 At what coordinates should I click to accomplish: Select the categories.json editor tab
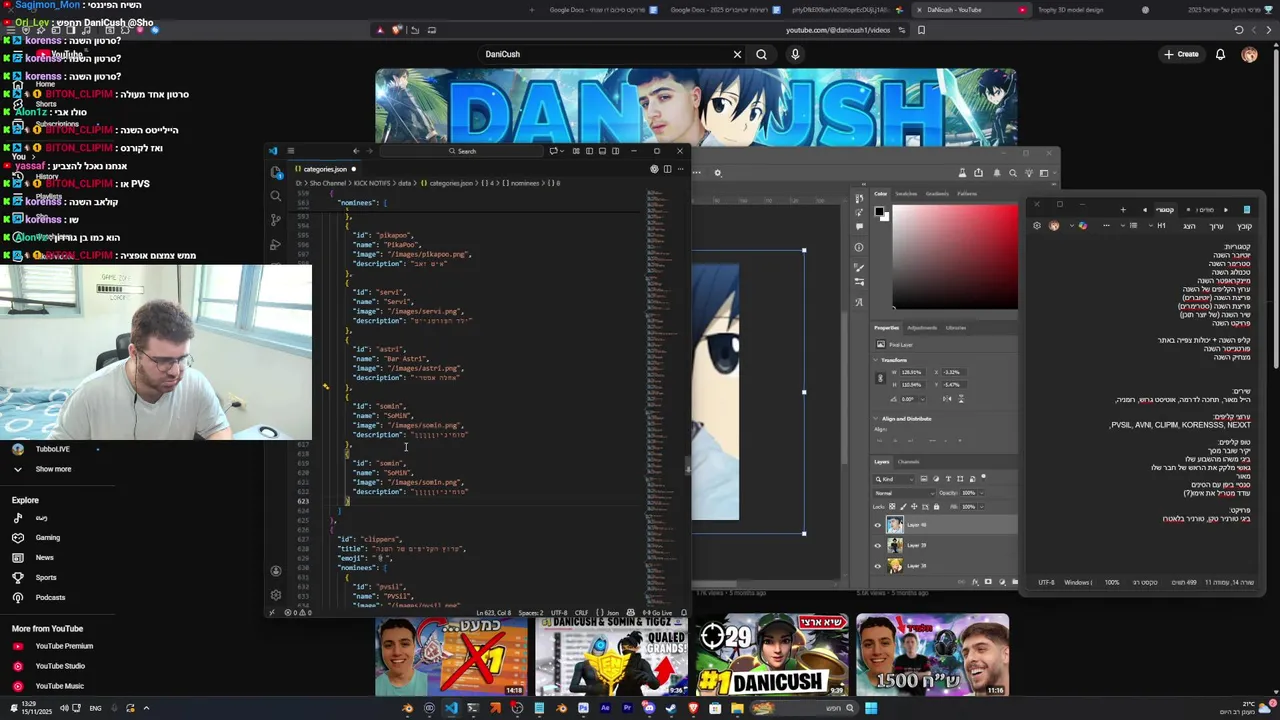[x=325, y=169]
